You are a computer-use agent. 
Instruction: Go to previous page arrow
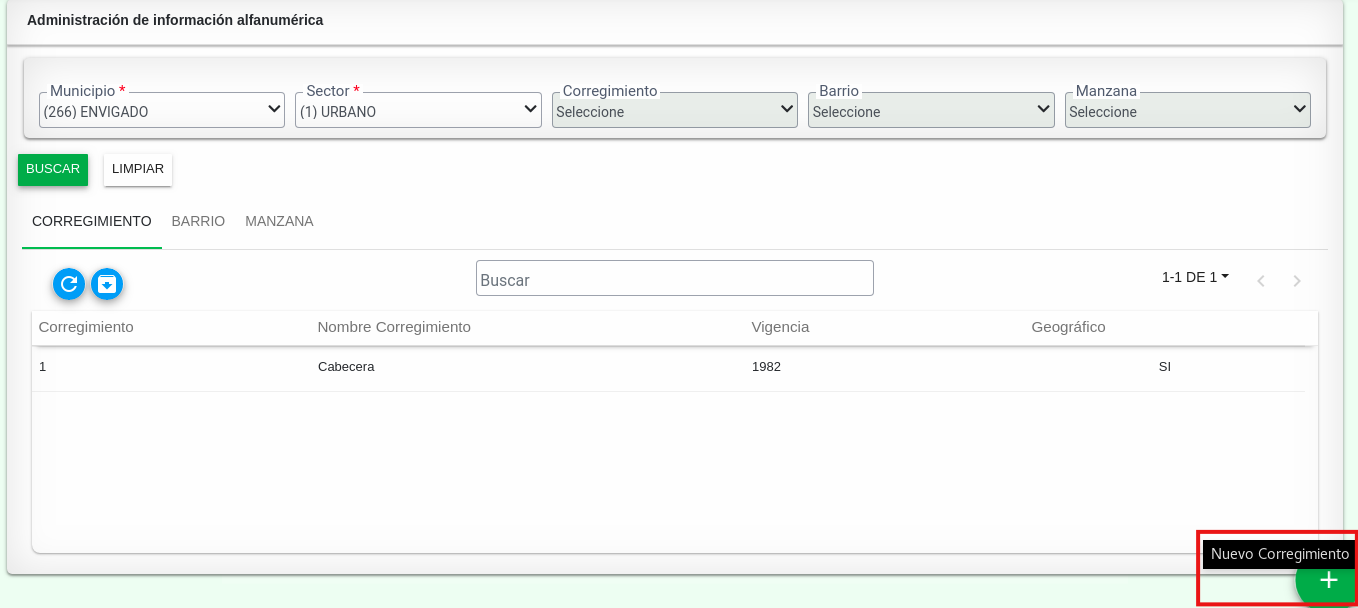1261,281
